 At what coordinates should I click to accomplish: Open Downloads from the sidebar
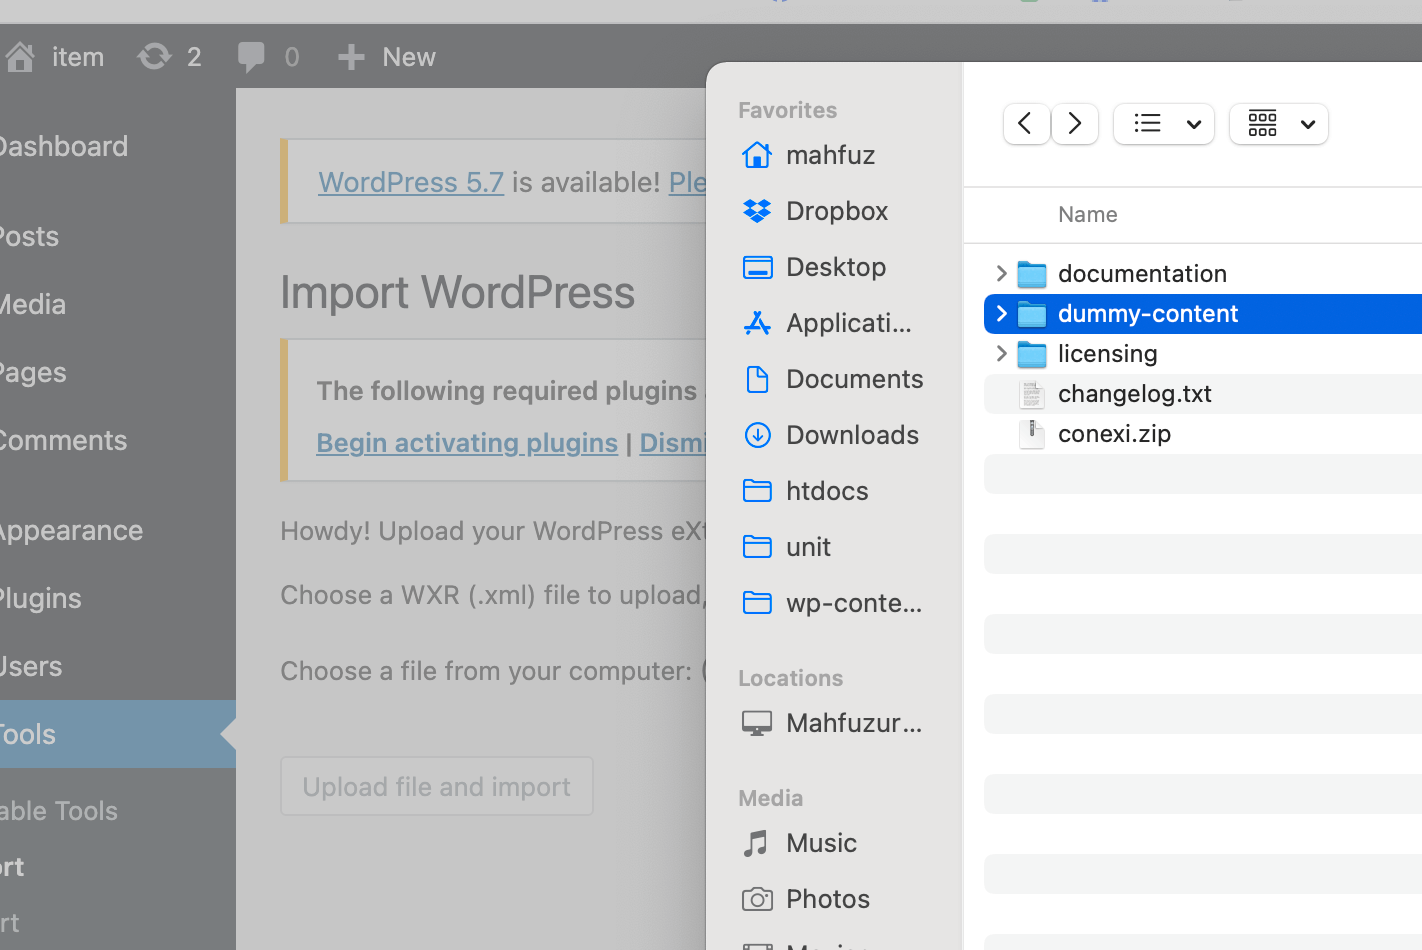pos(852,435)
